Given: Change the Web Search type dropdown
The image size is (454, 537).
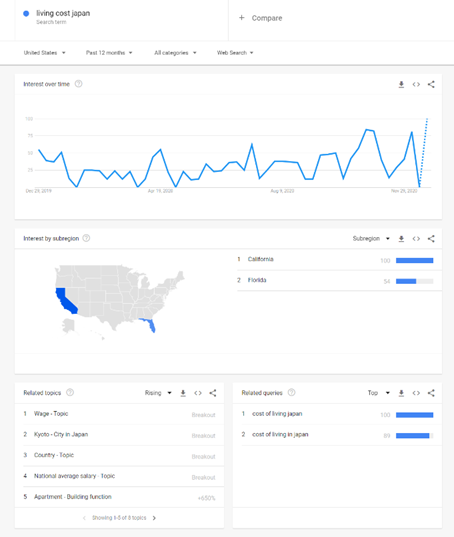Looking at the screenshot, I should click(235, 53).
